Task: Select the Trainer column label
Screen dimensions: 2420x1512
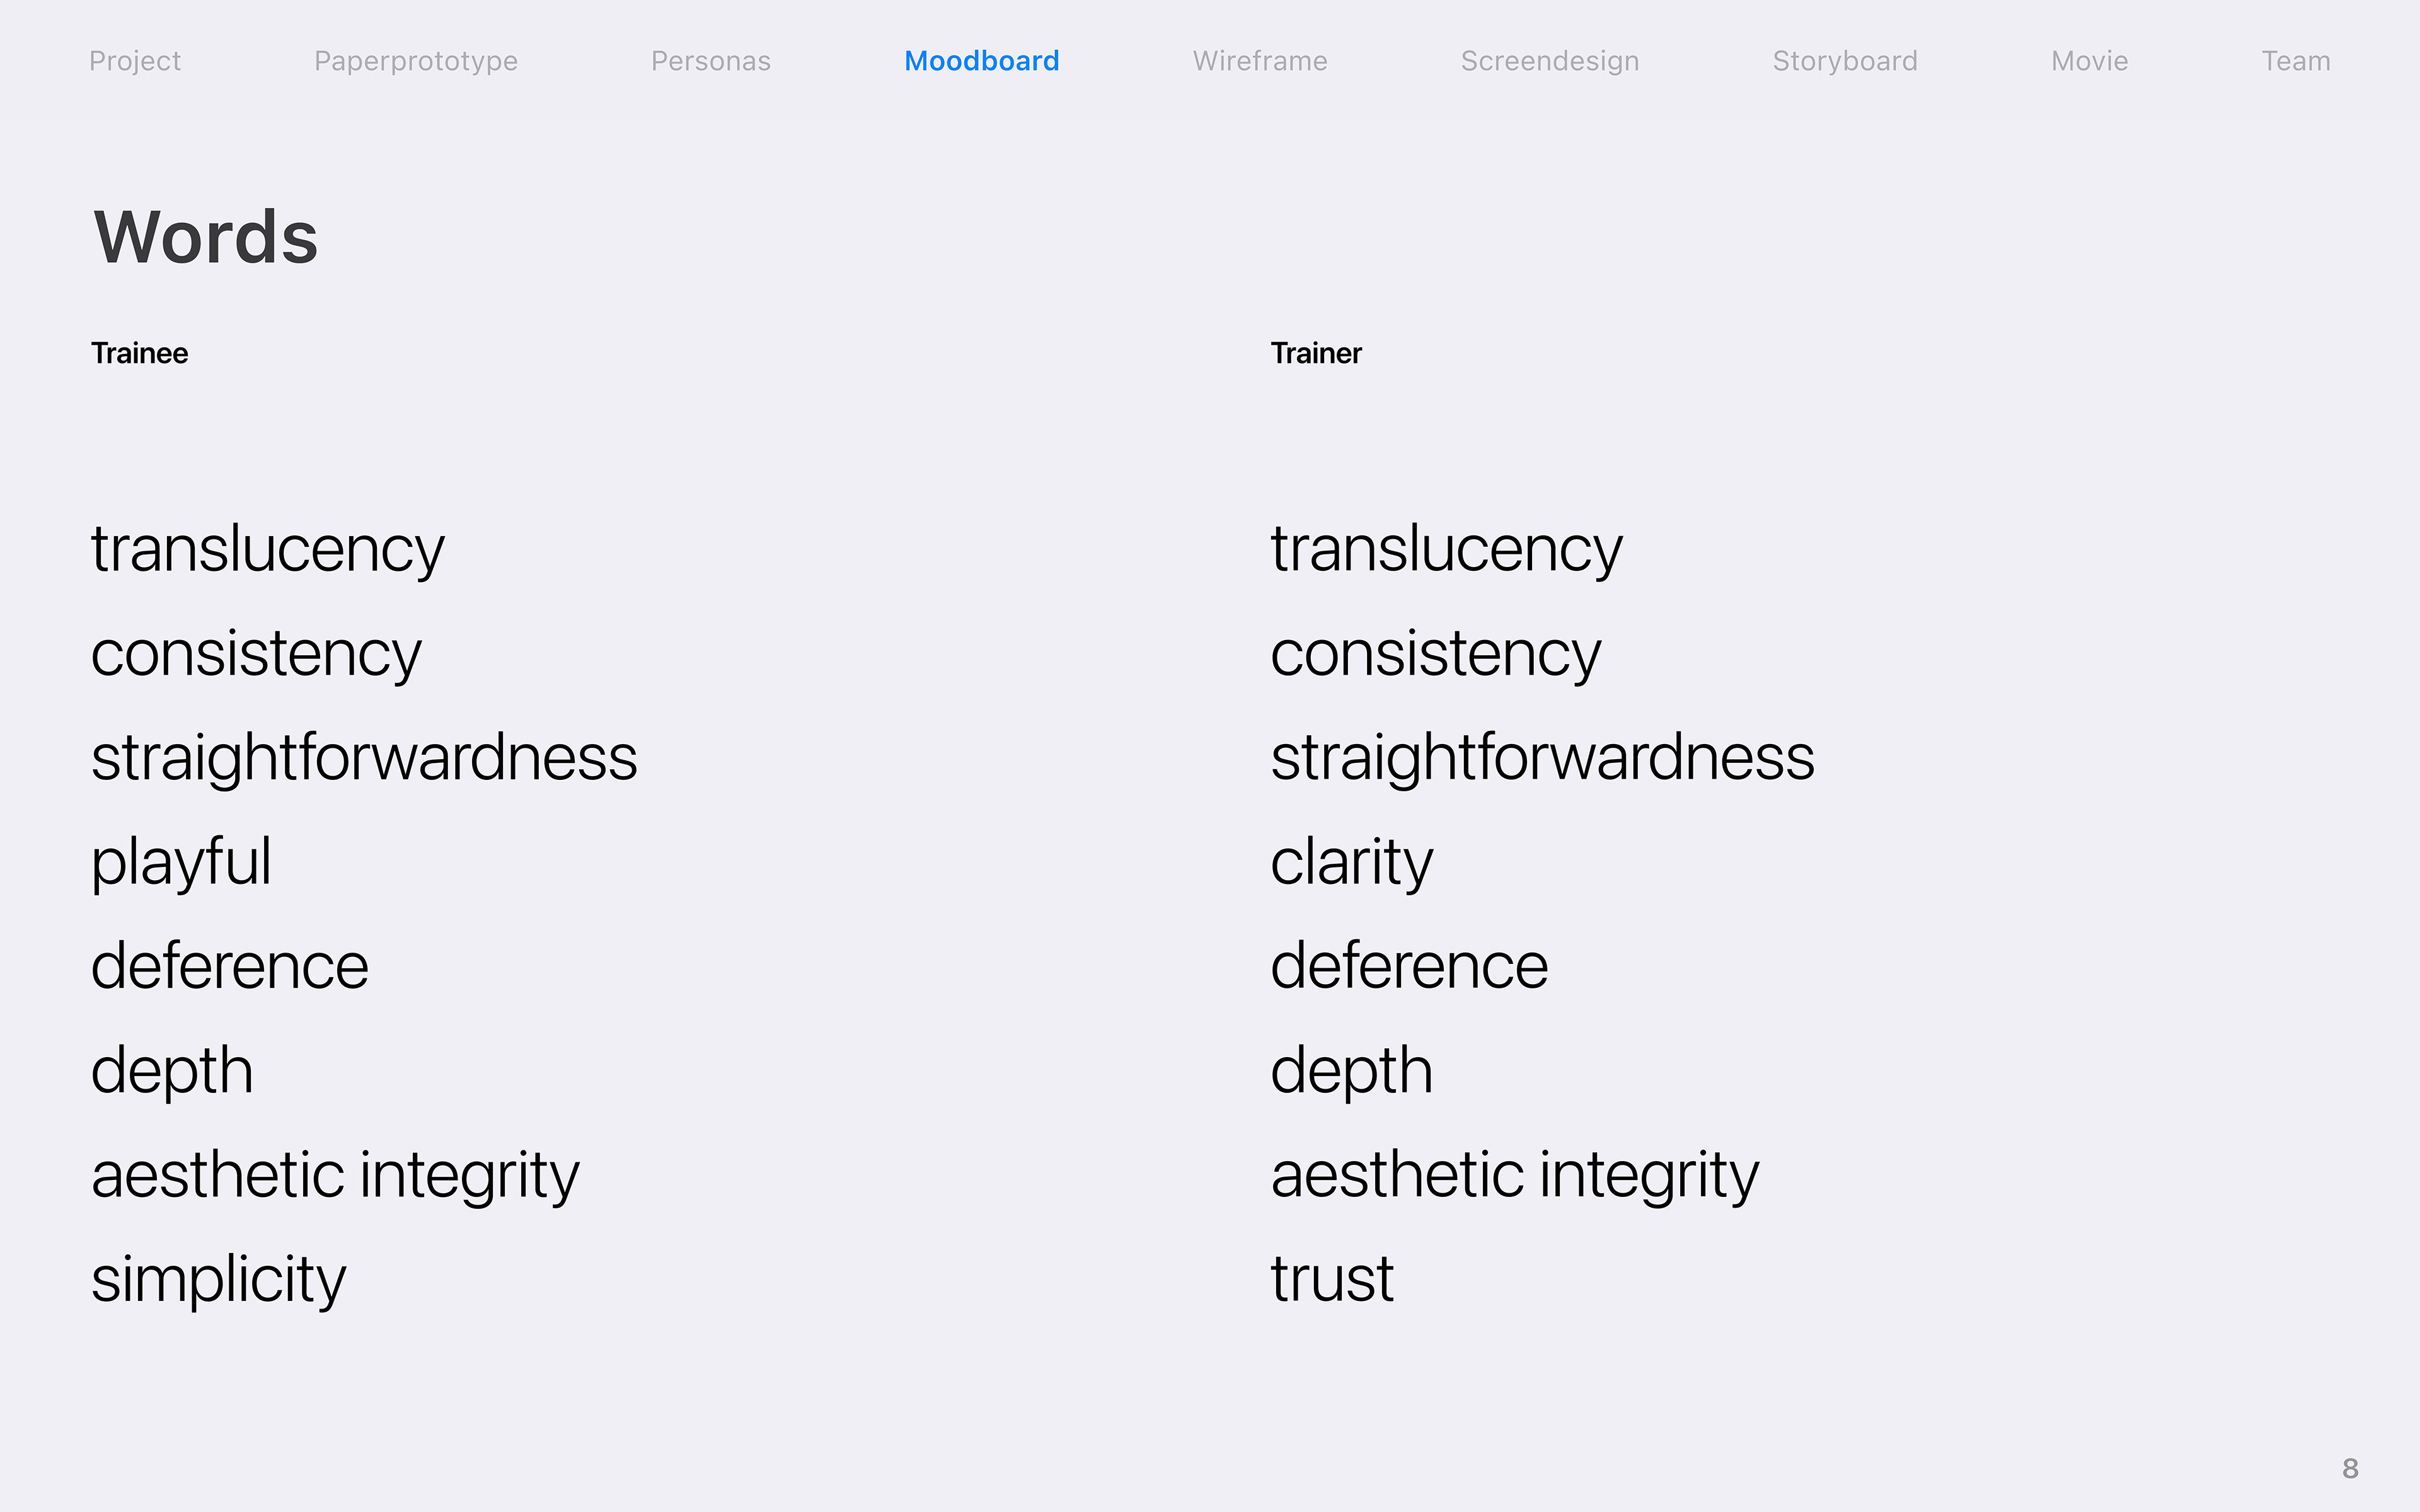Action: click(1316, 353)
